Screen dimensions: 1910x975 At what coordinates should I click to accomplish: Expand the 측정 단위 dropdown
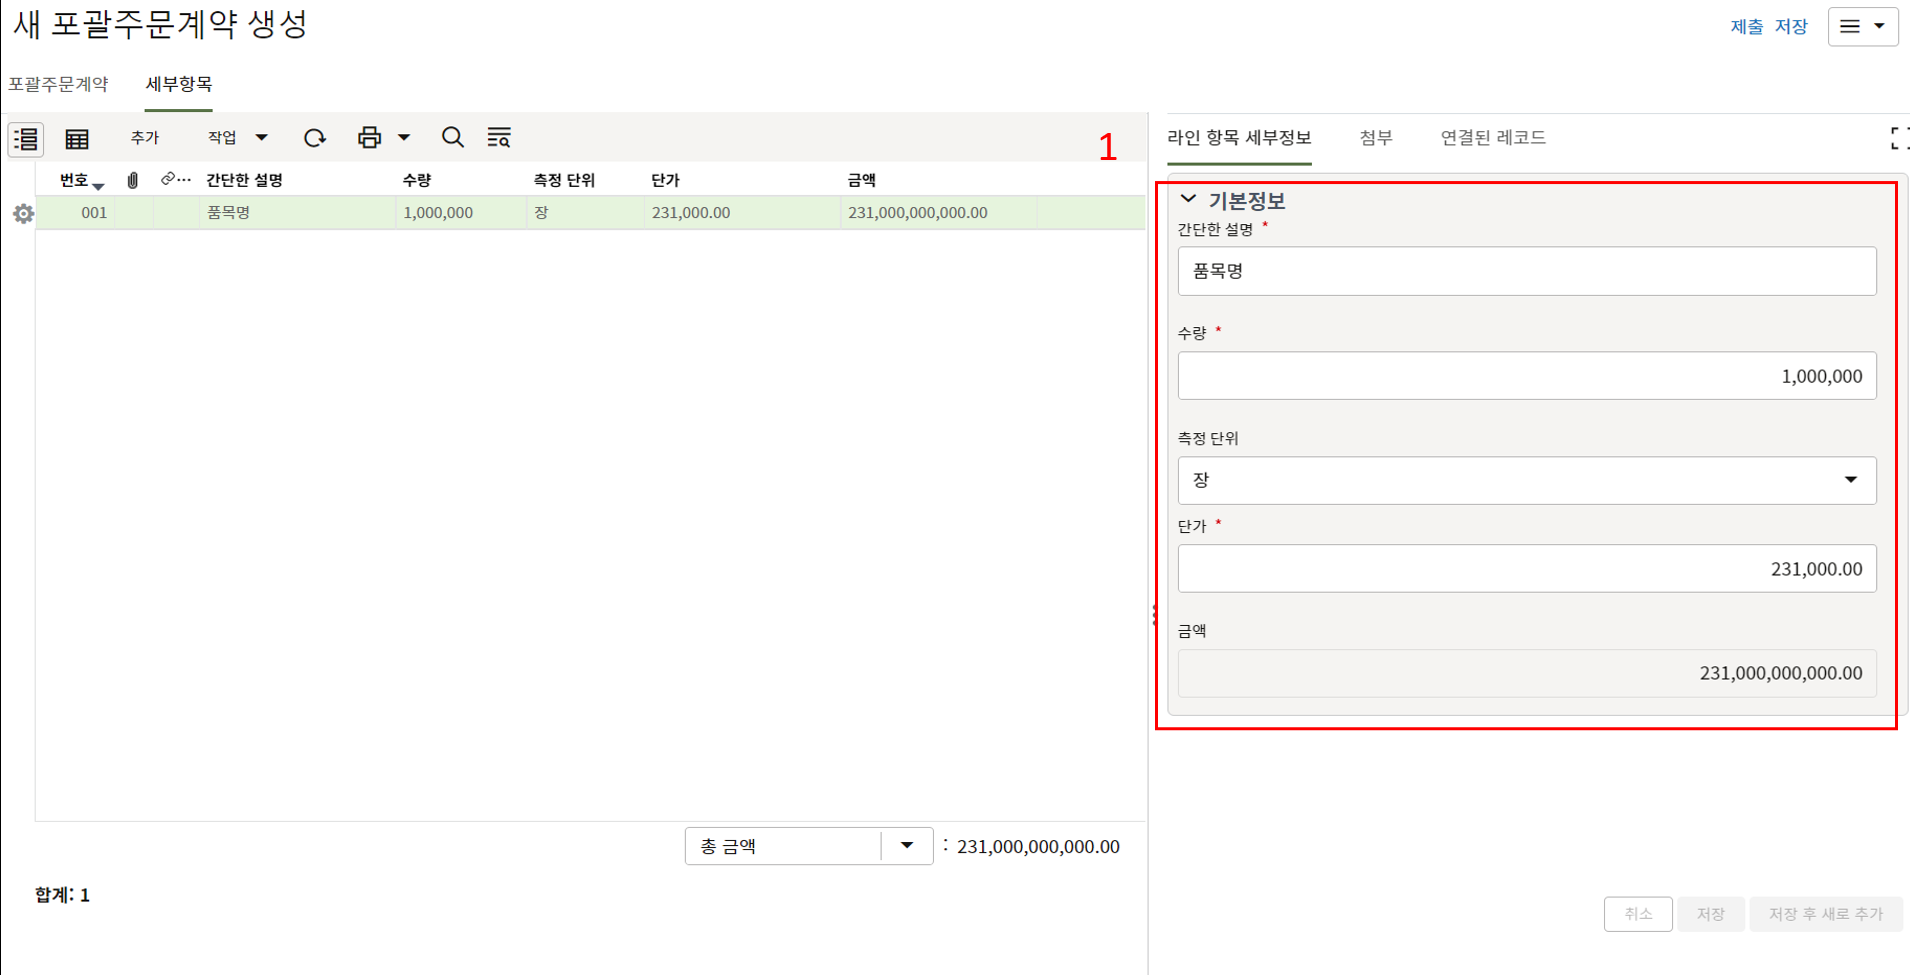[1850, 481]
